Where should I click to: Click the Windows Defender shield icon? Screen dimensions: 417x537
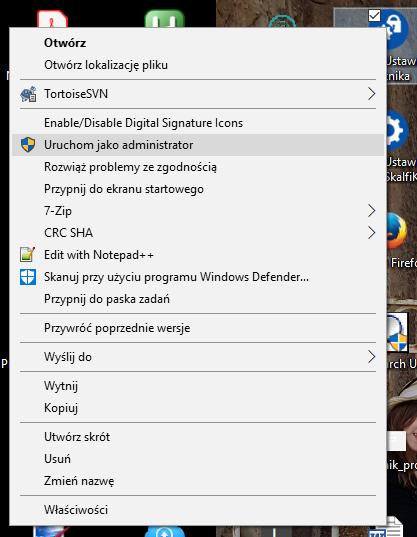[28, 277]
